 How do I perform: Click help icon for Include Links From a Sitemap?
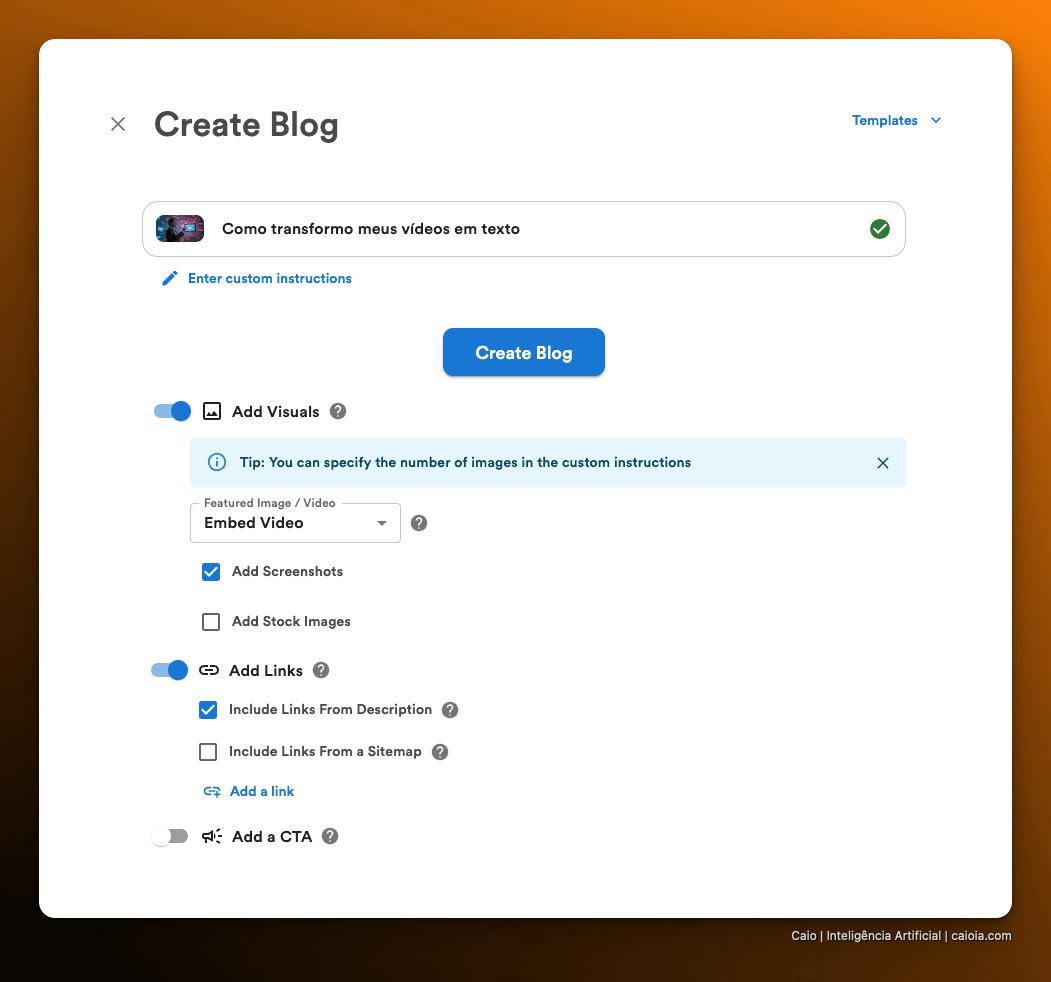440,752
